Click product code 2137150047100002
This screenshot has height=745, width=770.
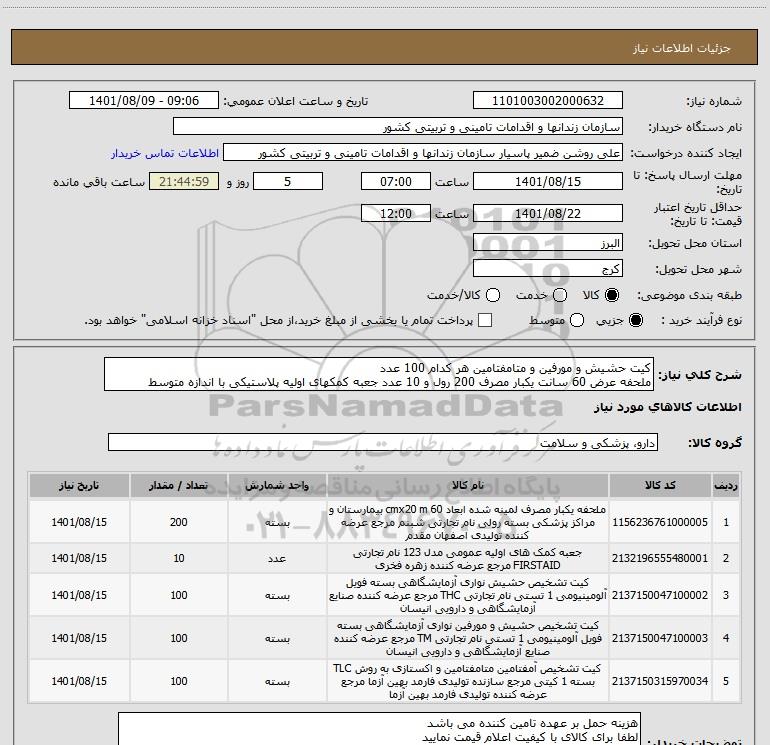coord(660,595)
